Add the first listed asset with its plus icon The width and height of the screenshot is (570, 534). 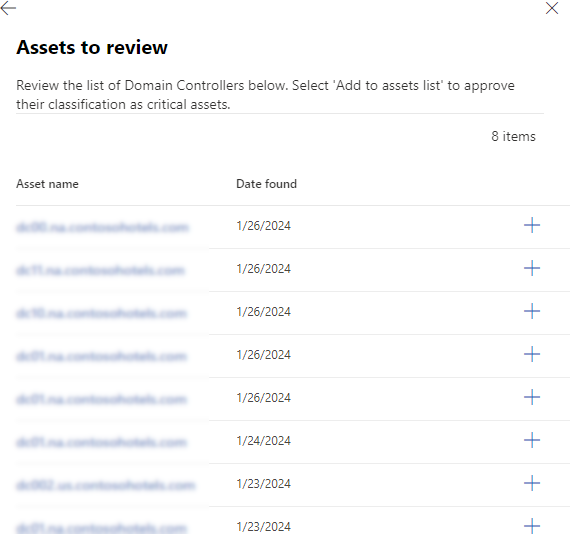pos(531,225)
